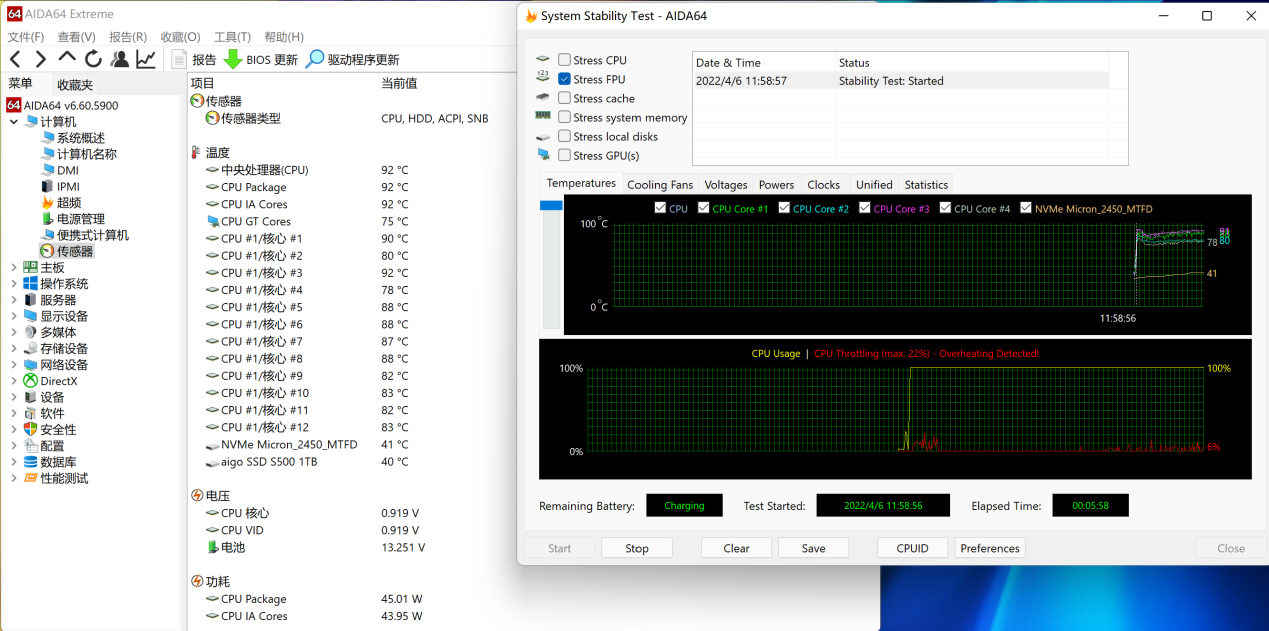Expand the 配置 configuration node
1269x631 pixels.
pos(13,446)
